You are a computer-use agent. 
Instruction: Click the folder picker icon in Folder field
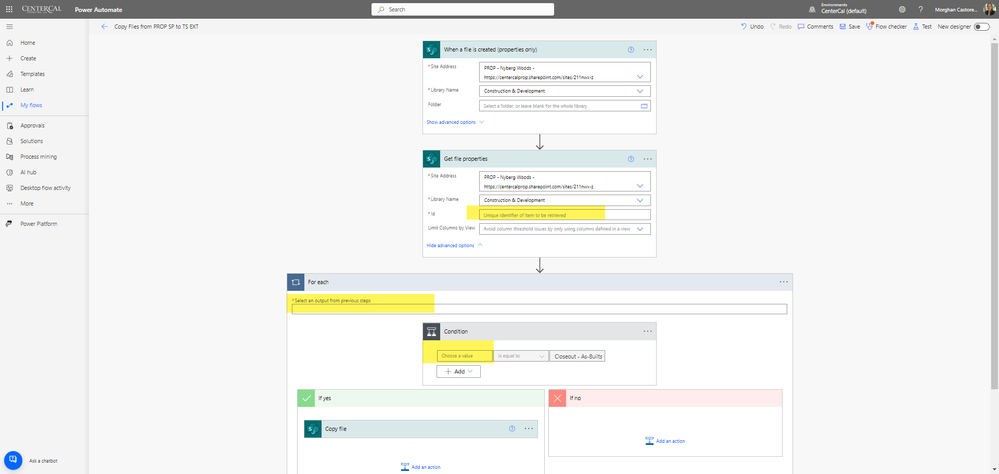pos(643,106)
